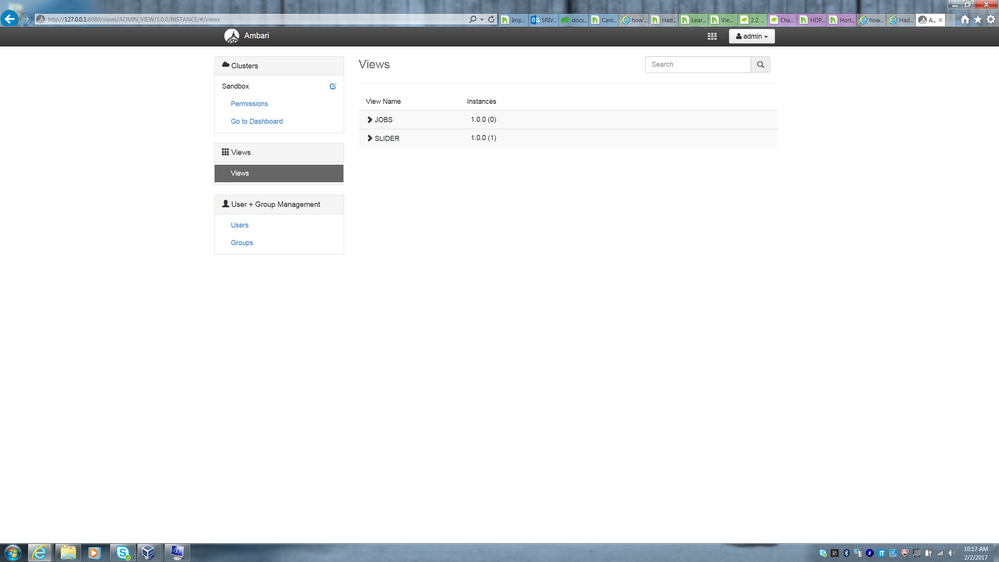Screen dimensions: 999x562
Task: Open File Explorer in taskbar
Action: 68,552
